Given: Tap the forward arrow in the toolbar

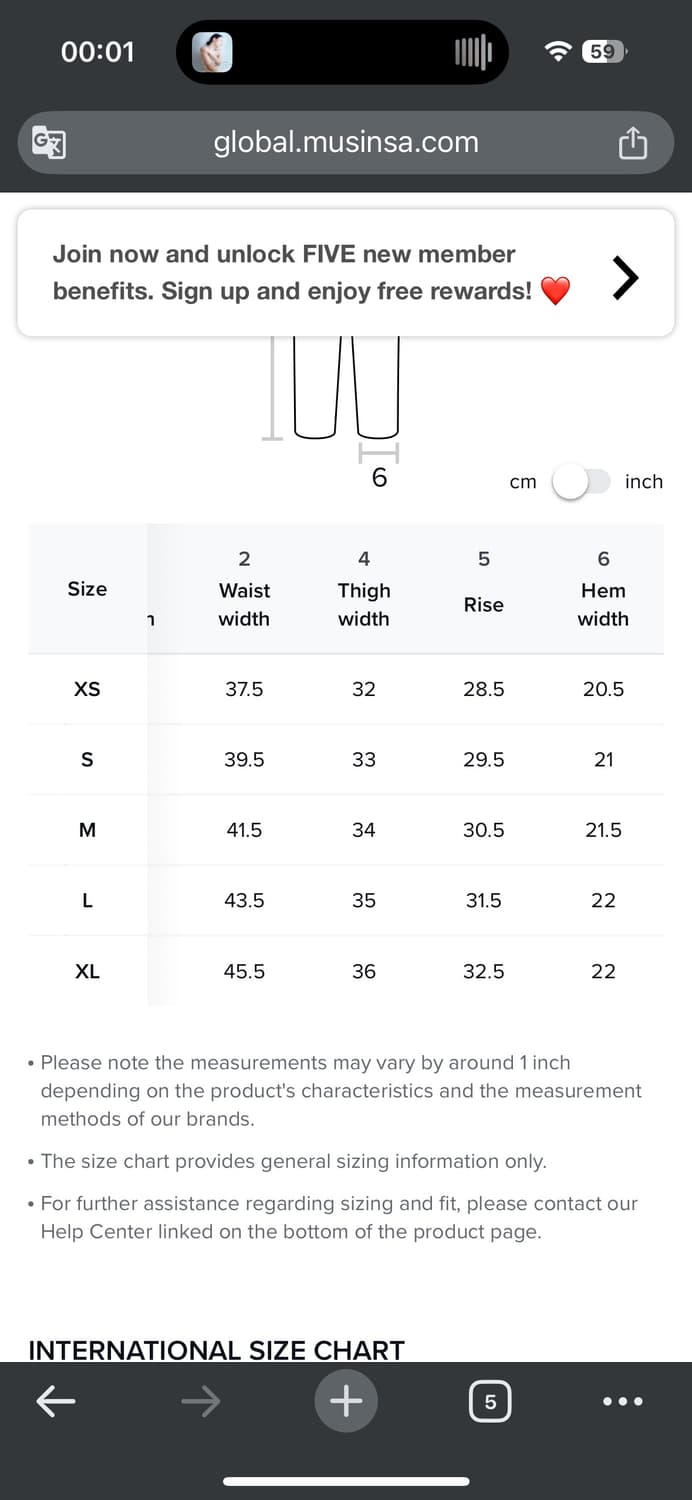Looking at the screenshot, I should (x=201, y=1402).
